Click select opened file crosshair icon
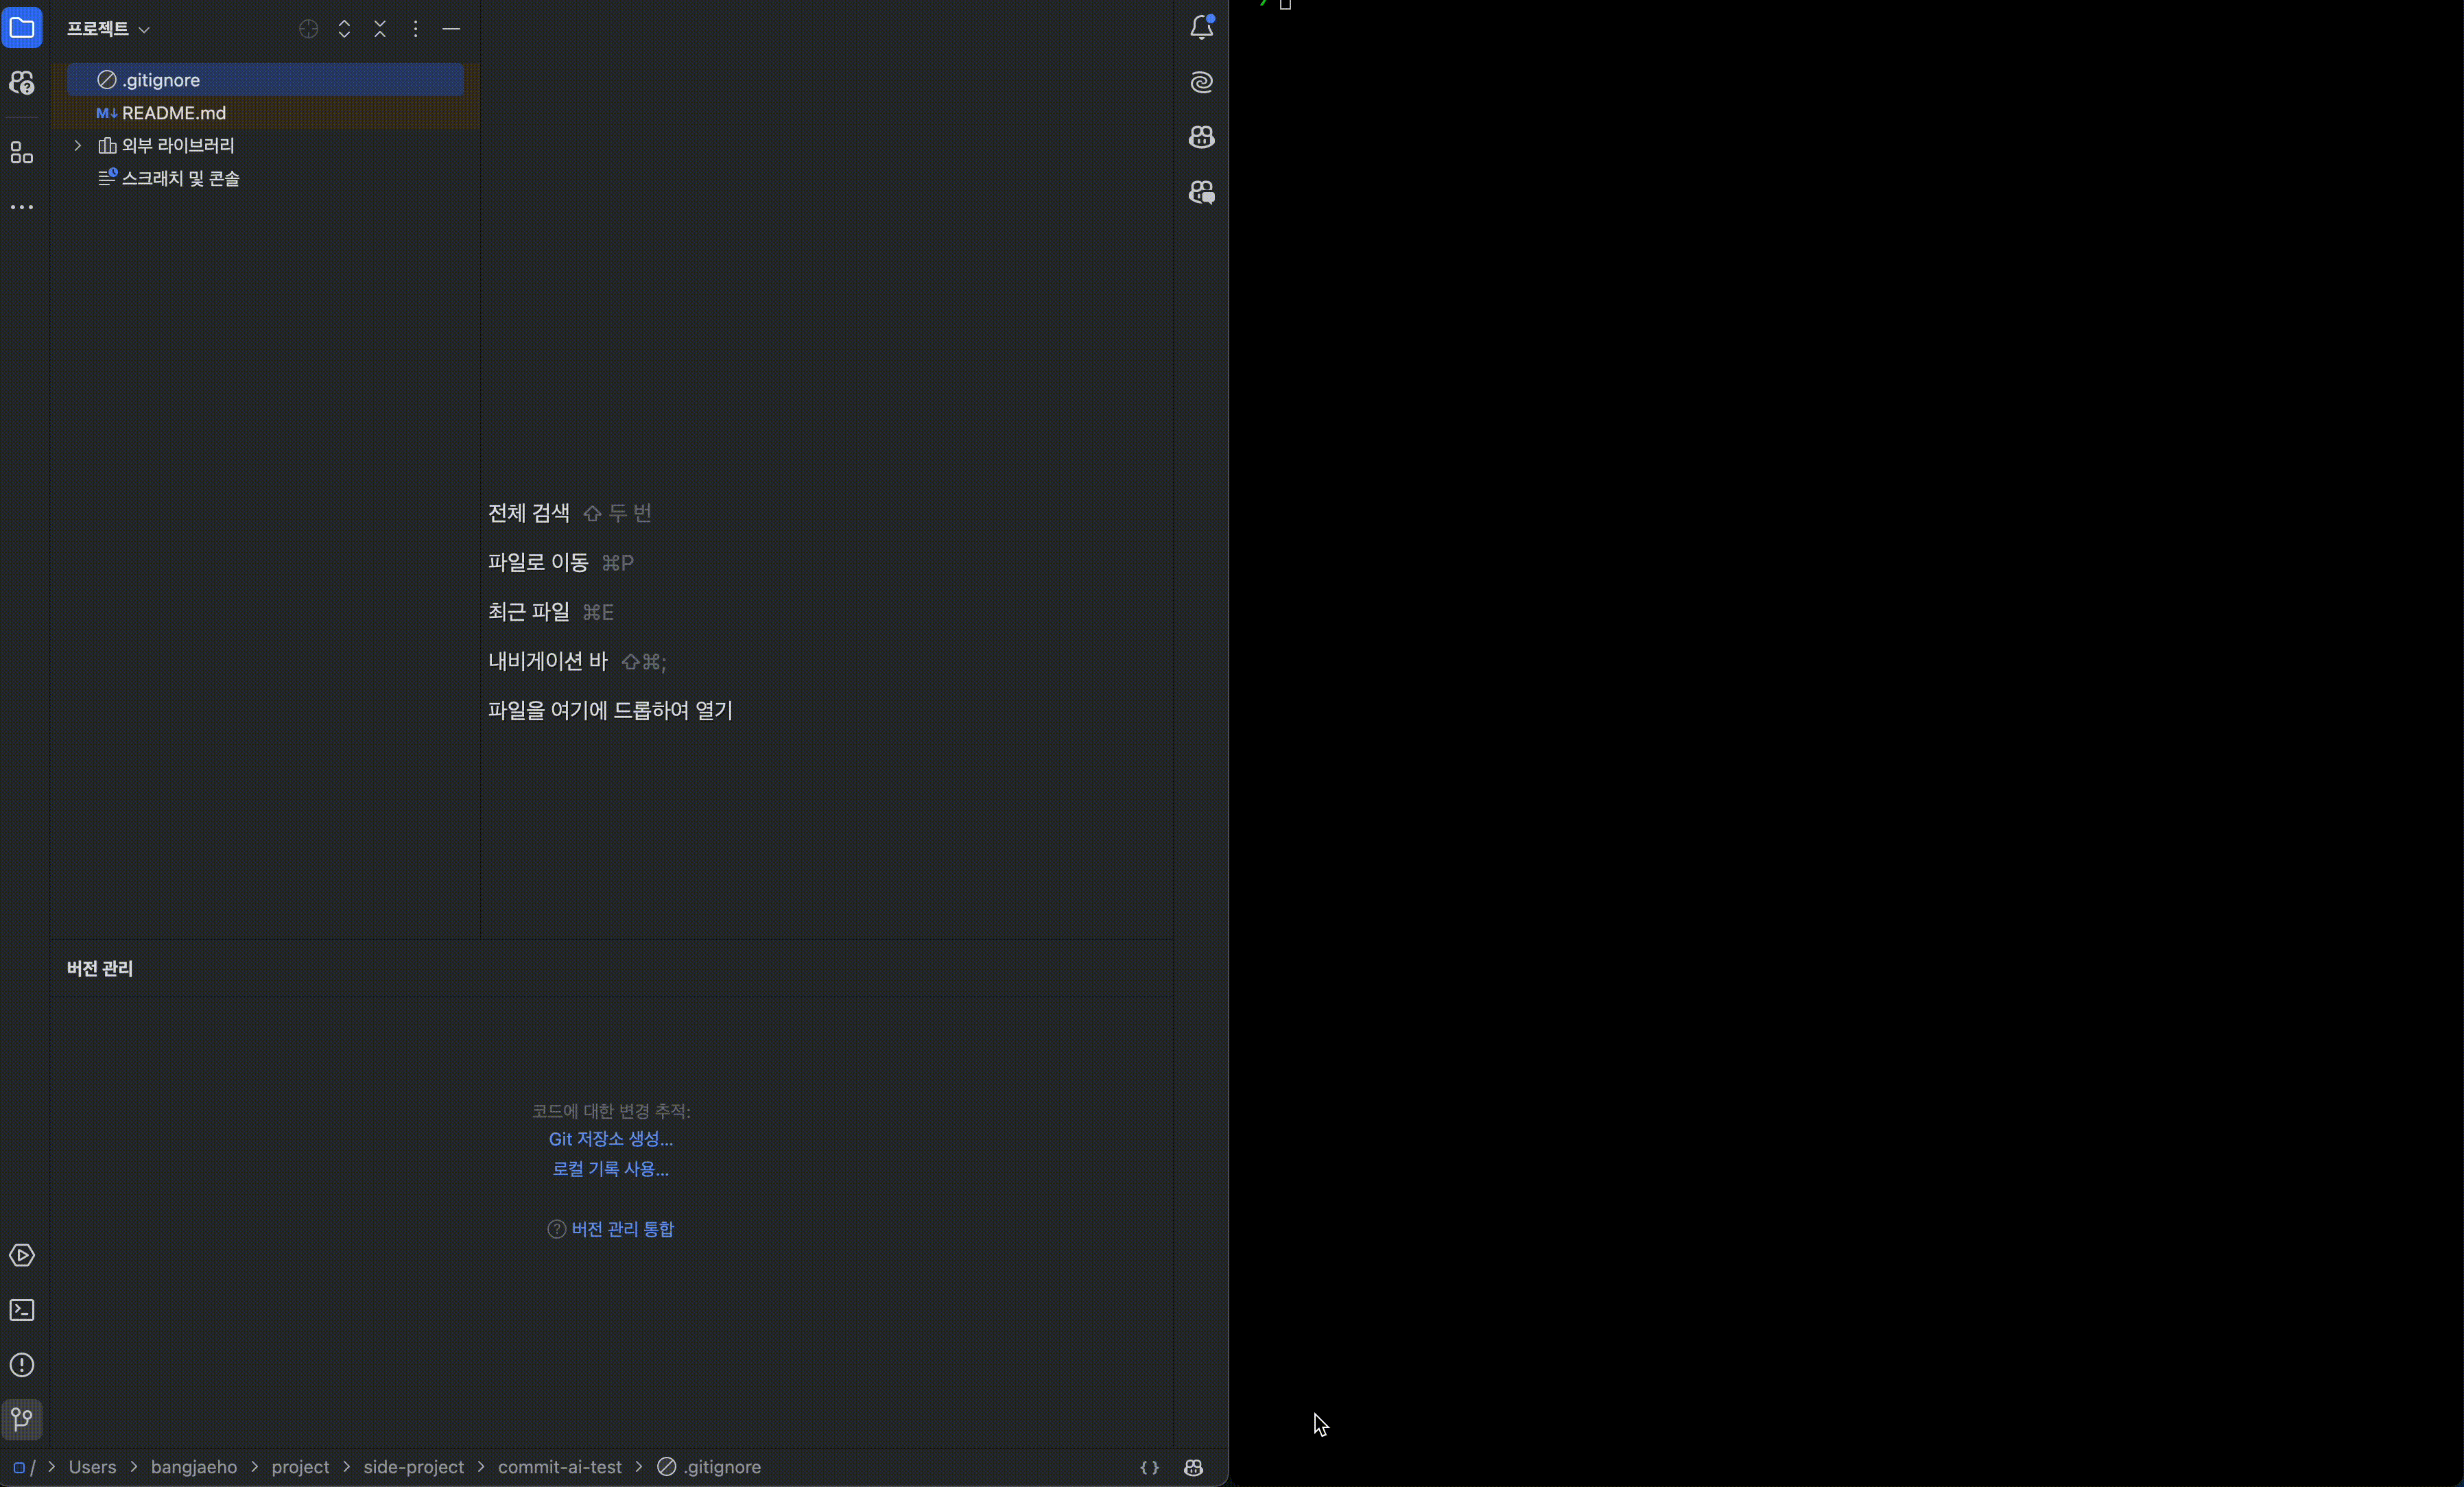This screenshot has height=1487, width=2464. coord(309,29)
